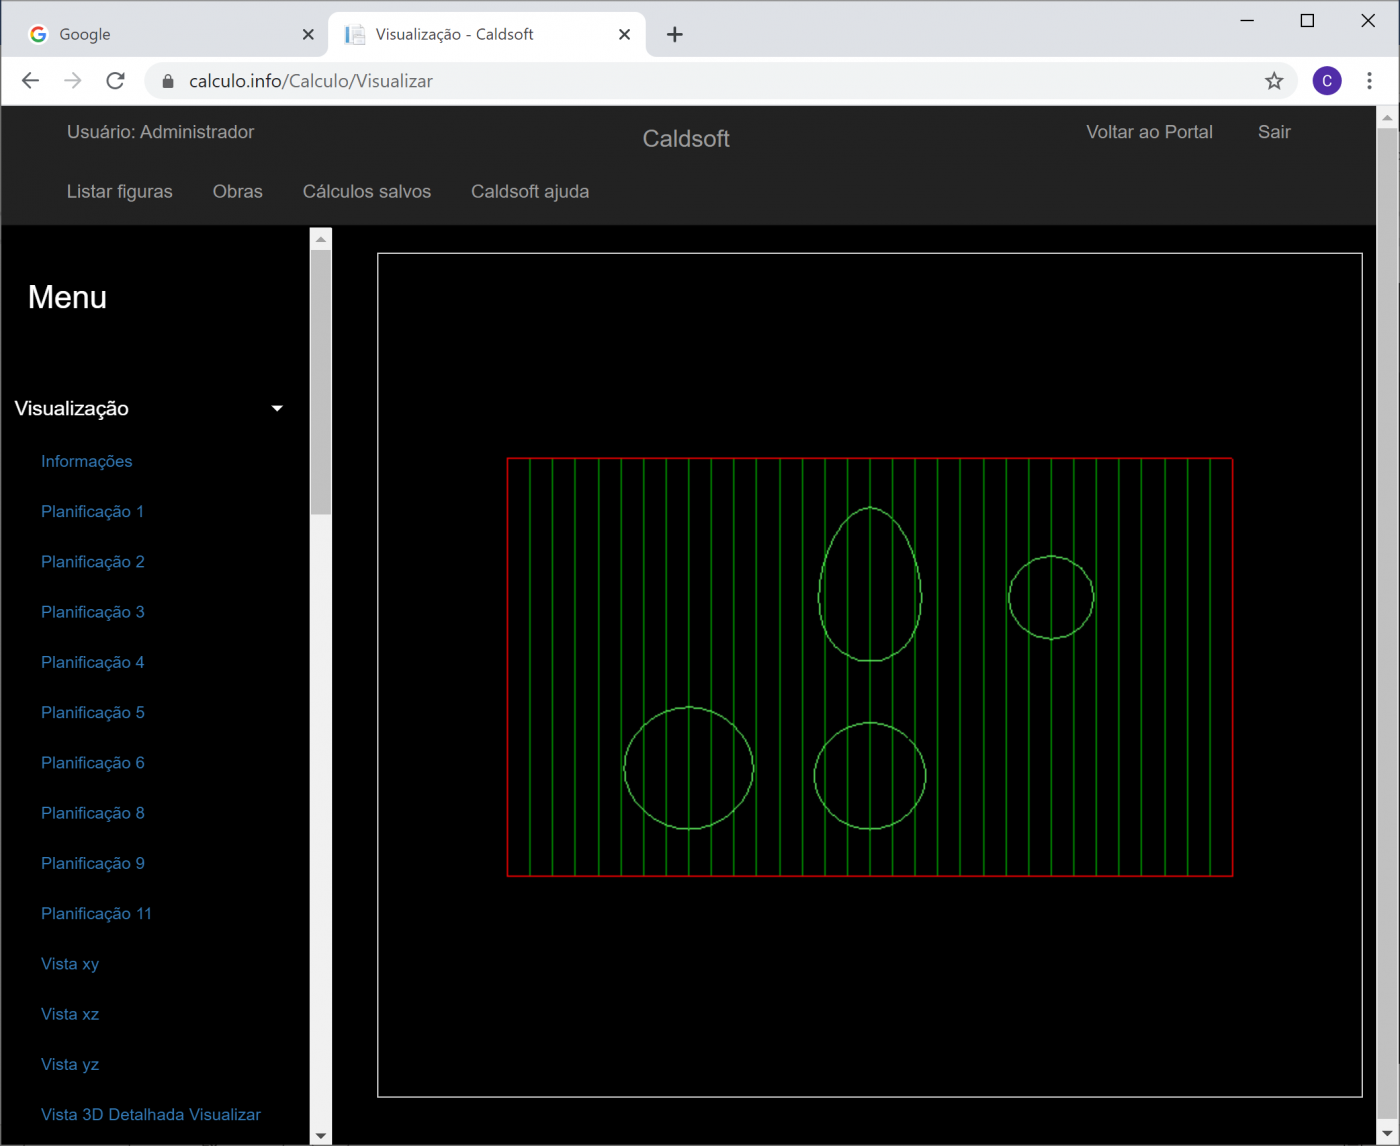
Task: Open the Cálculos salvos menu item
Action: pyautogui.click(x=366, y=192)
